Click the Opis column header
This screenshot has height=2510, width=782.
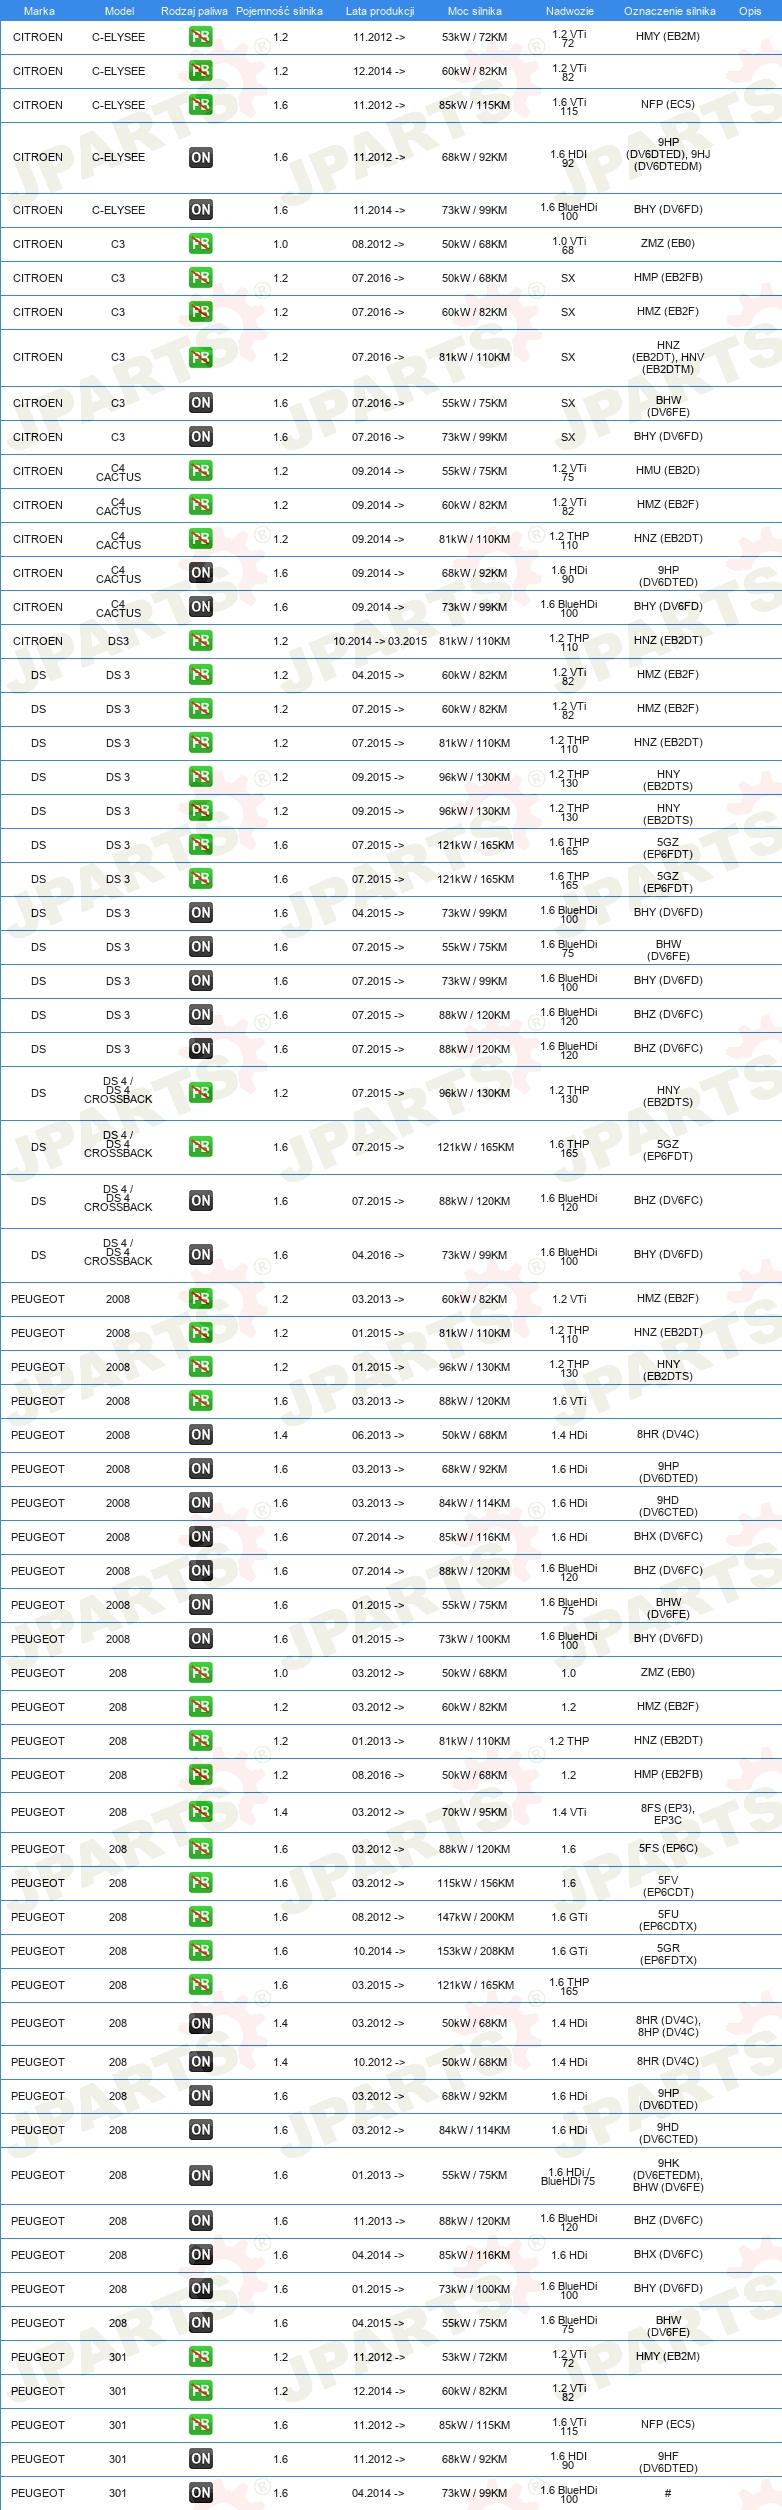750,11
